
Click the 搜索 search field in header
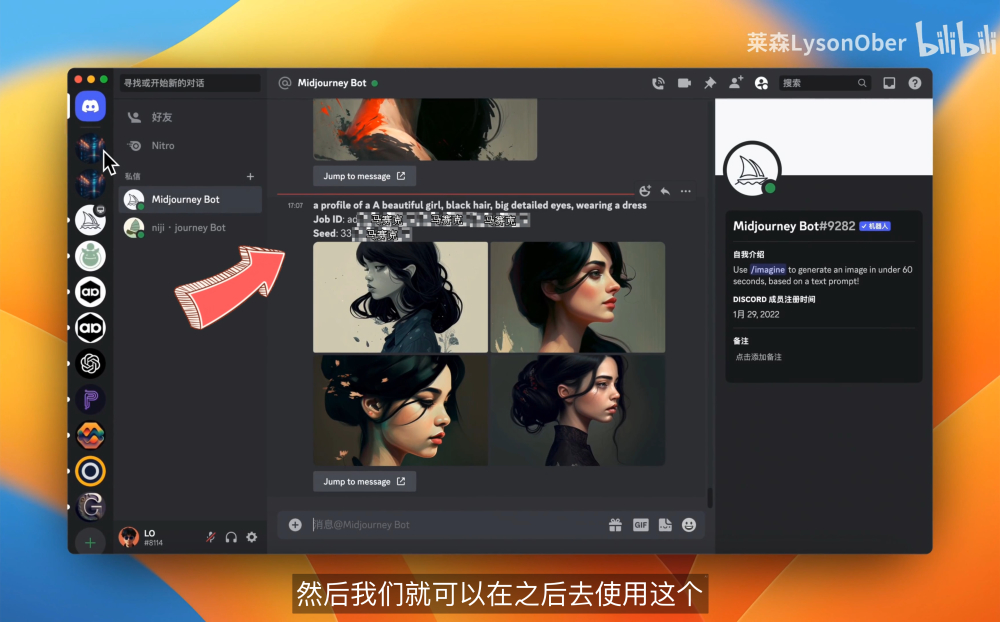click(824, 83)
